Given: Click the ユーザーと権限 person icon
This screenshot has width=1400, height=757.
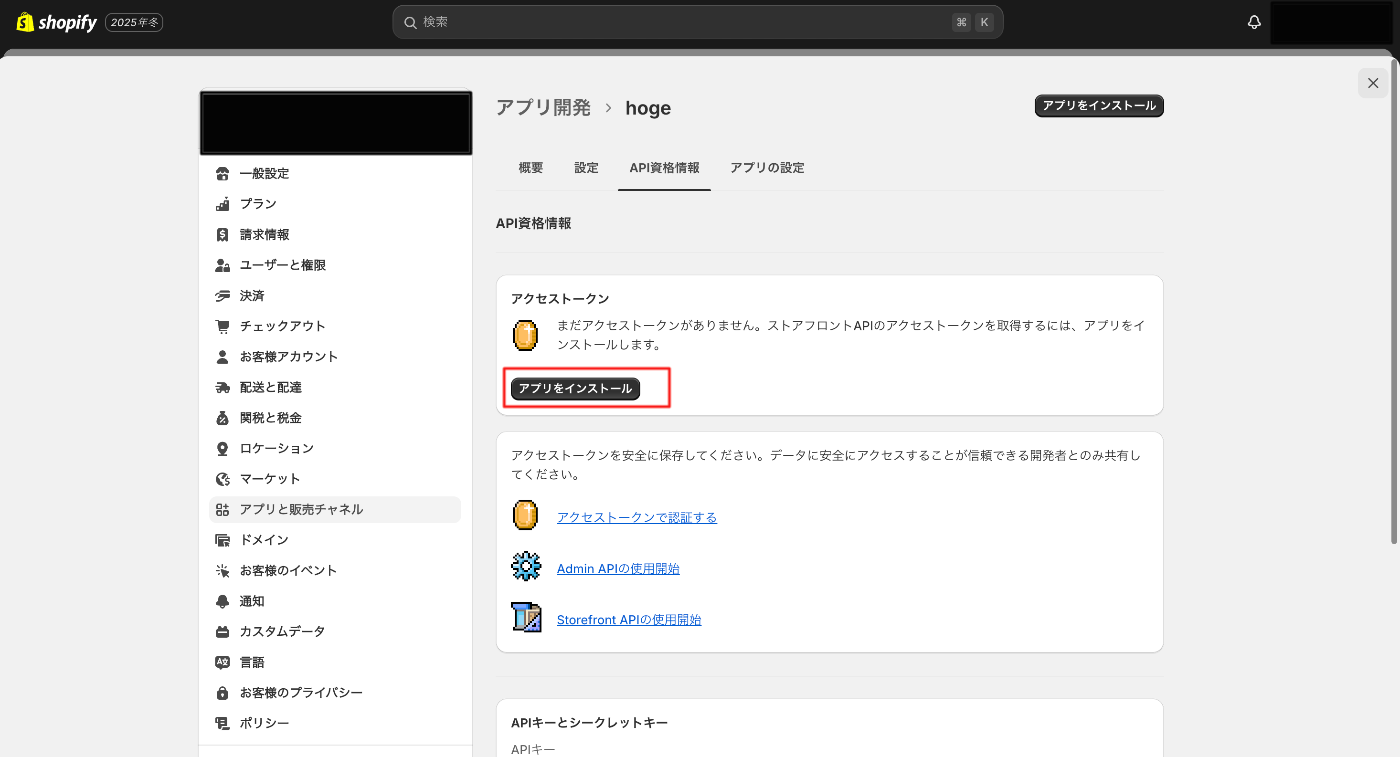Looking at the screenshot, I should coord(223,265).
